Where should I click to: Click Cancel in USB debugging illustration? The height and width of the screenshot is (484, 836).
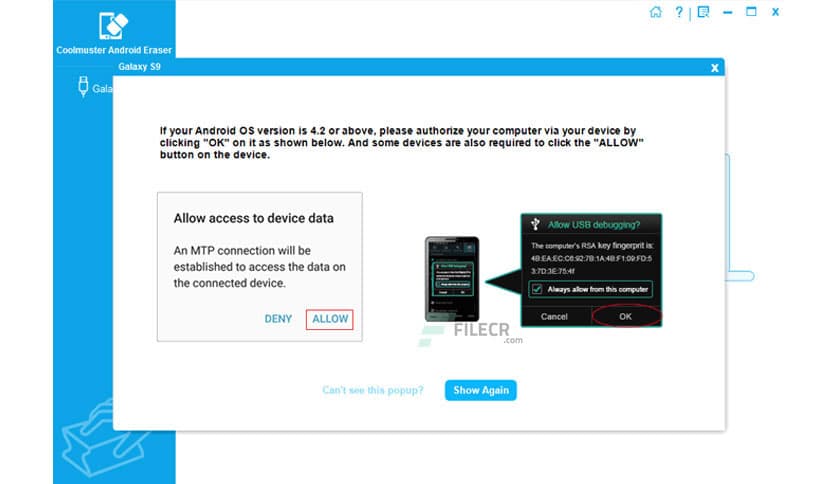[x=554, y=317]
